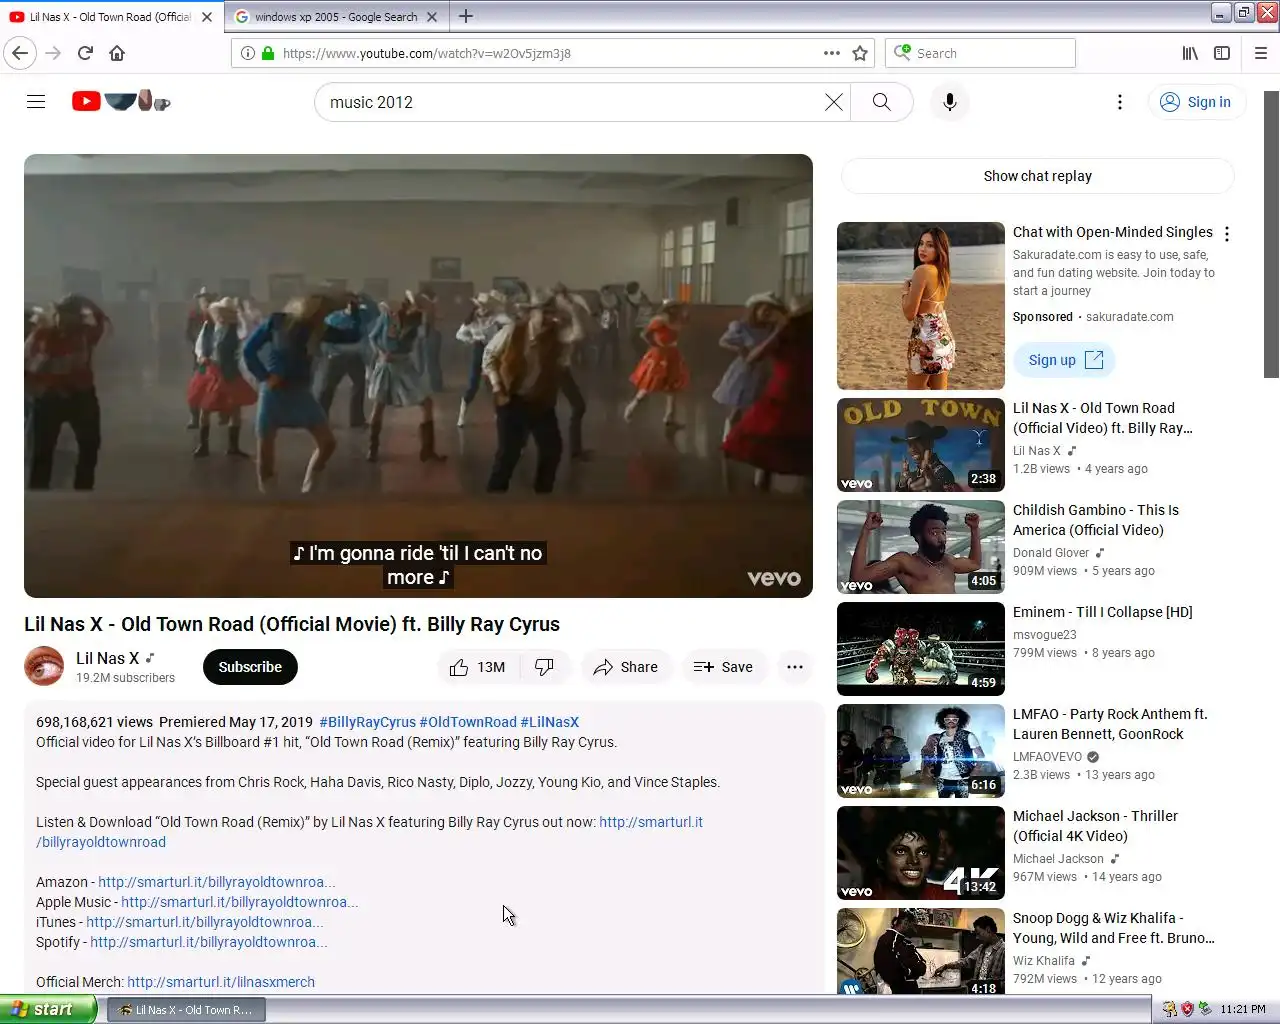Screen dimensions: 1280x1024
Task: Close the windows xp 2005 Google tab
Action: (x=432, y=17)
